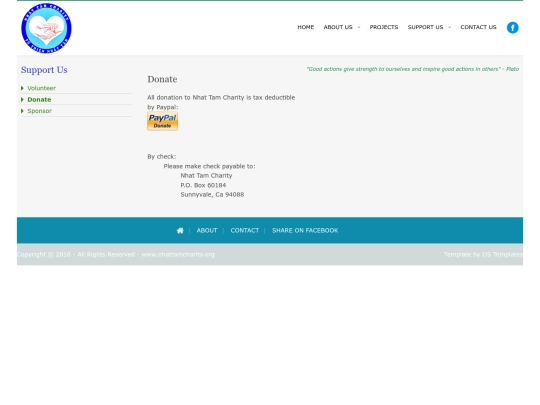
Task: Click the arrow beside Sponsor
Action: click(x=22, y=111)
